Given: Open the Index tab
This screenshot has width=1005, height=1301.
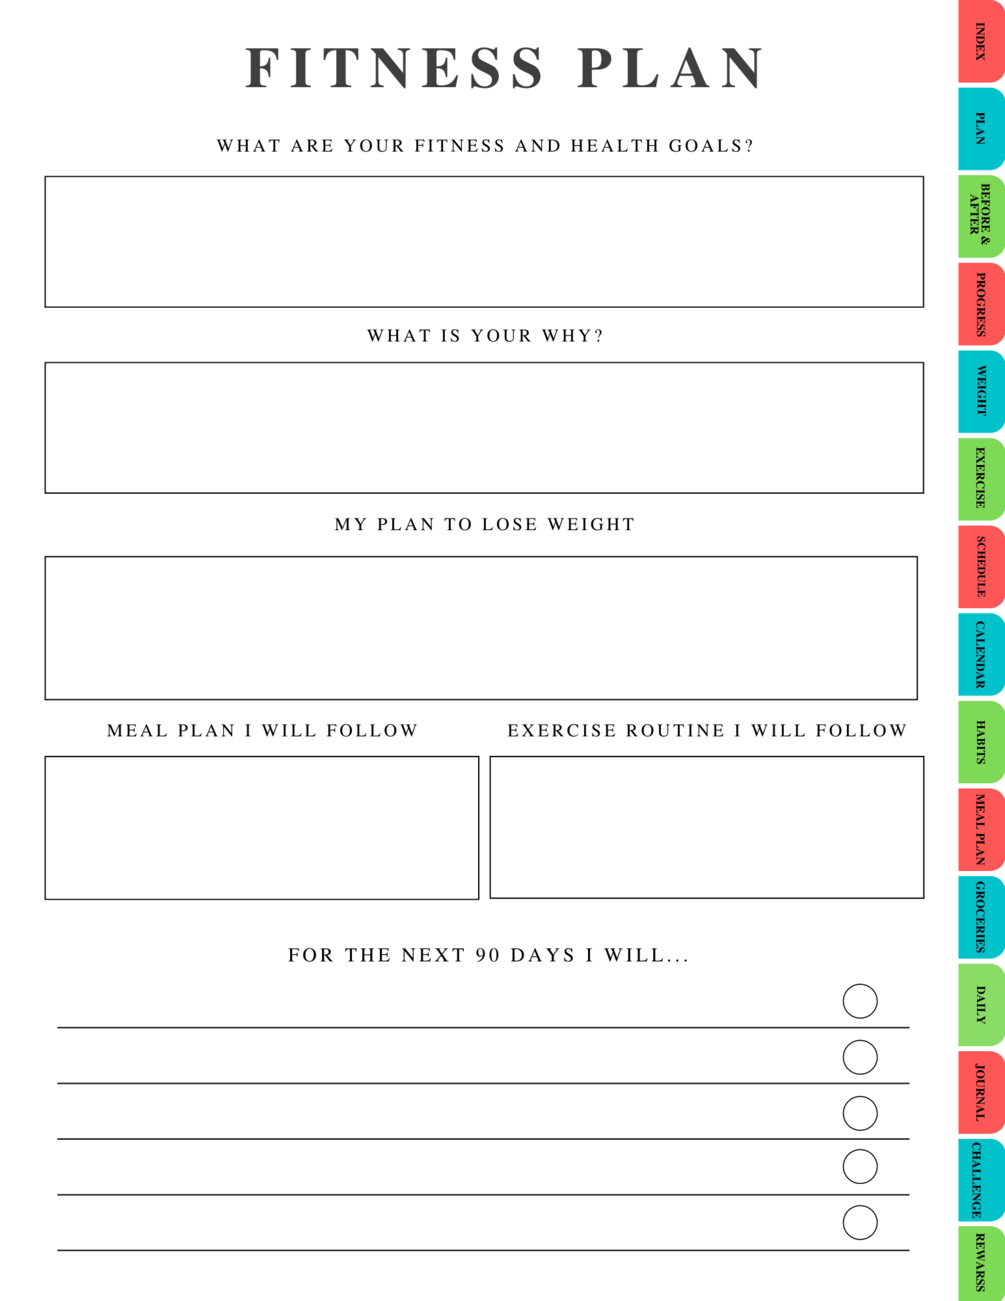Looking at the screenshot, I should point(980,42).
